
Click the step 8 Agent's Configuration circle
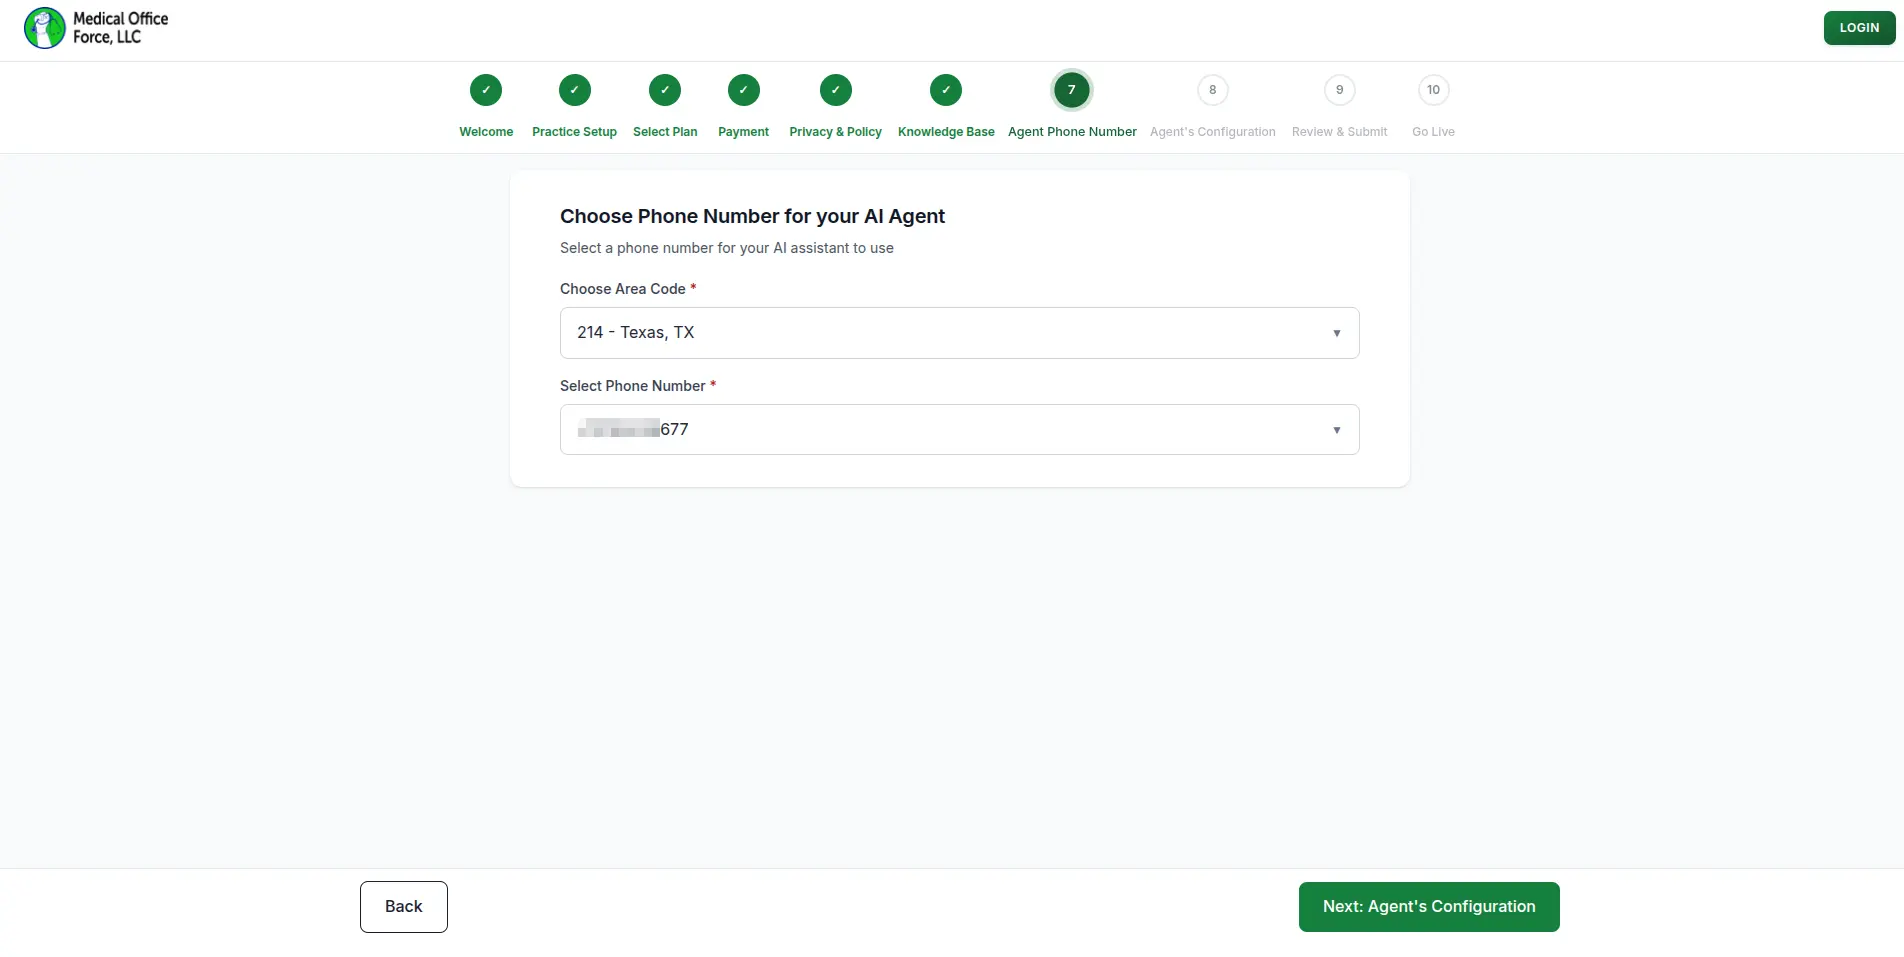click(1213, 90)
